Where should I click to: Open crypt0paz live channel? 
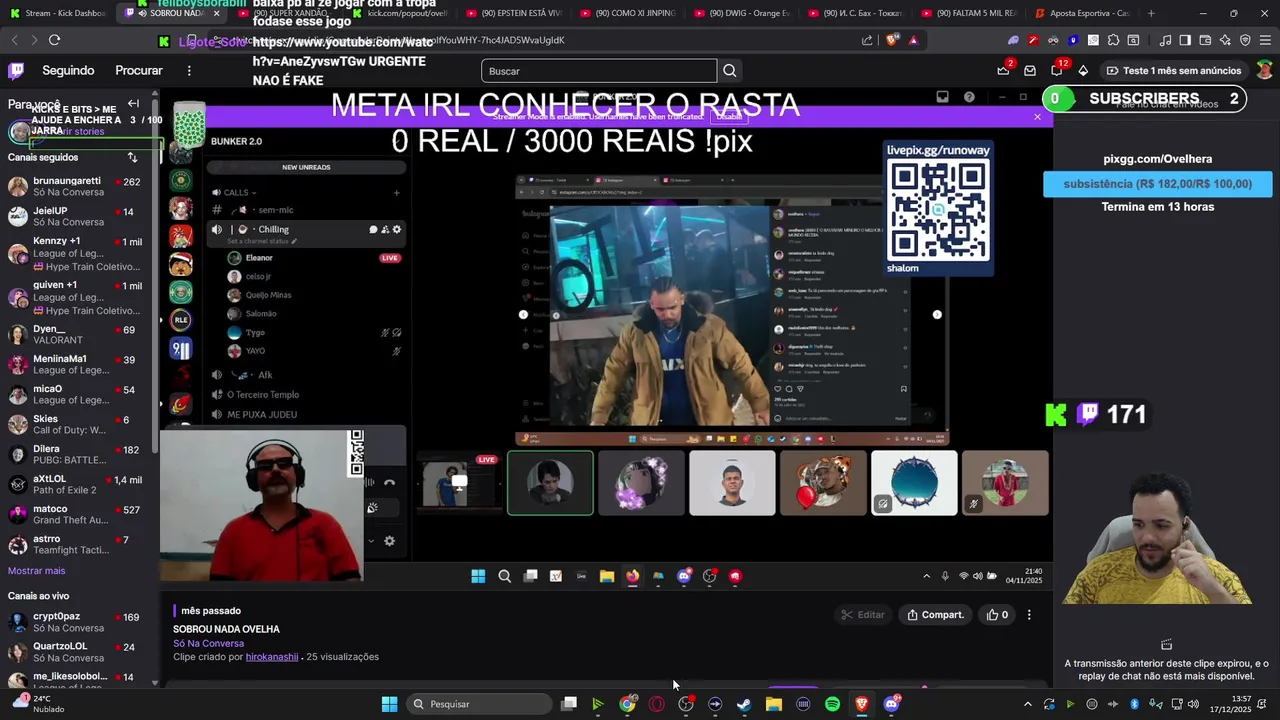78,623
